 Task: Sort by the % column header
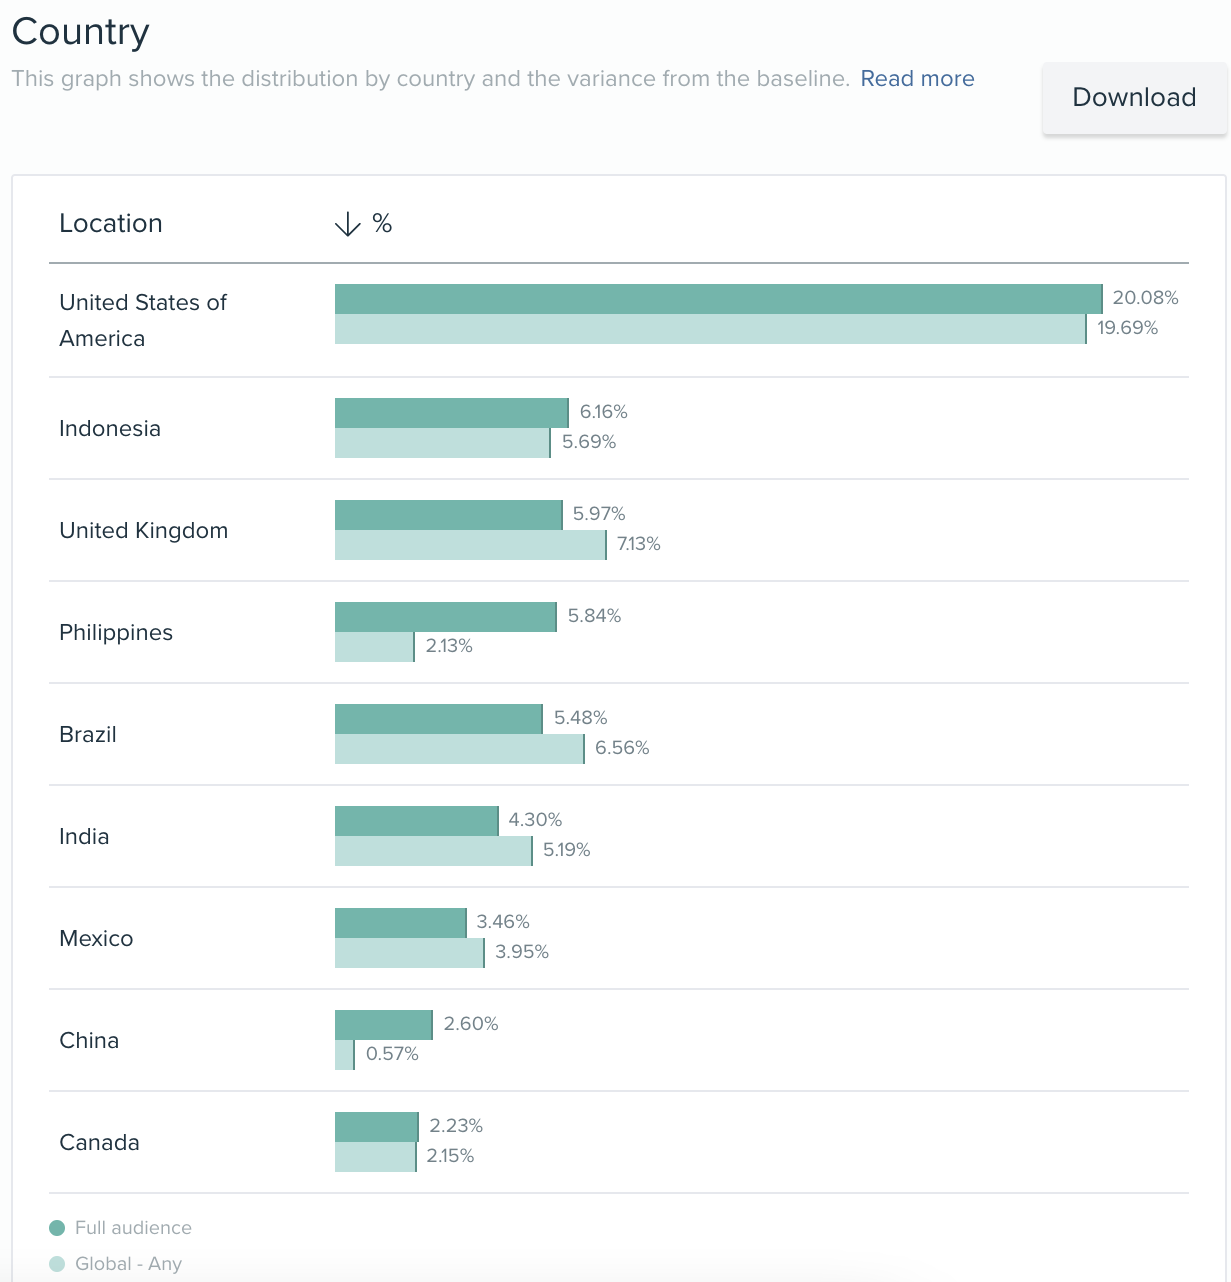point(382,224)
